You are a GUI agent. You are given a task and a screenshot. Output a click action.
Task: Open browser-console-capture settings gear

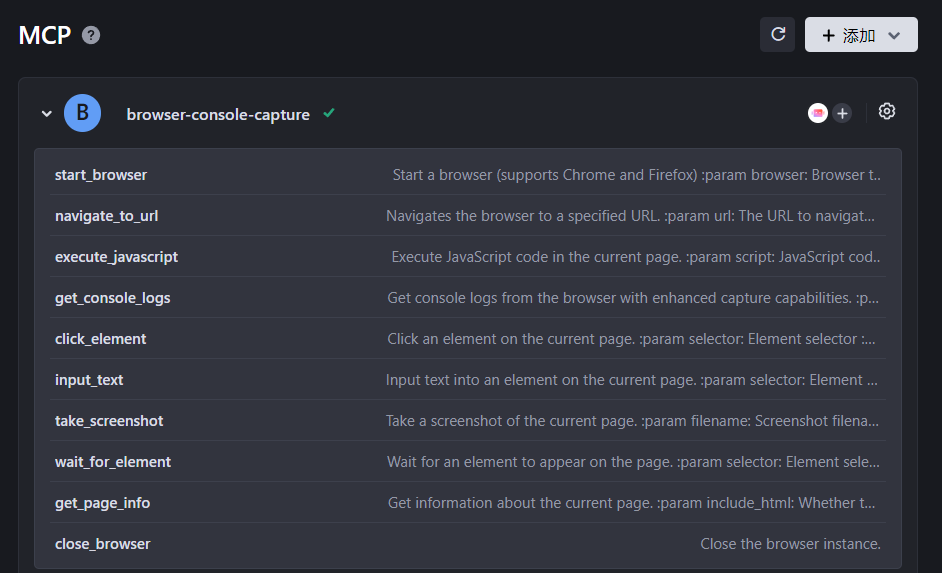tap(886, 112)
